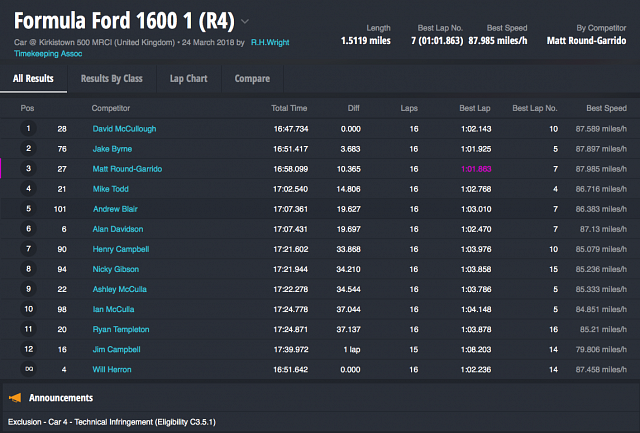Open David McCullough's competitor link
The width and height of the screenshot is (640, 433).
124,129
